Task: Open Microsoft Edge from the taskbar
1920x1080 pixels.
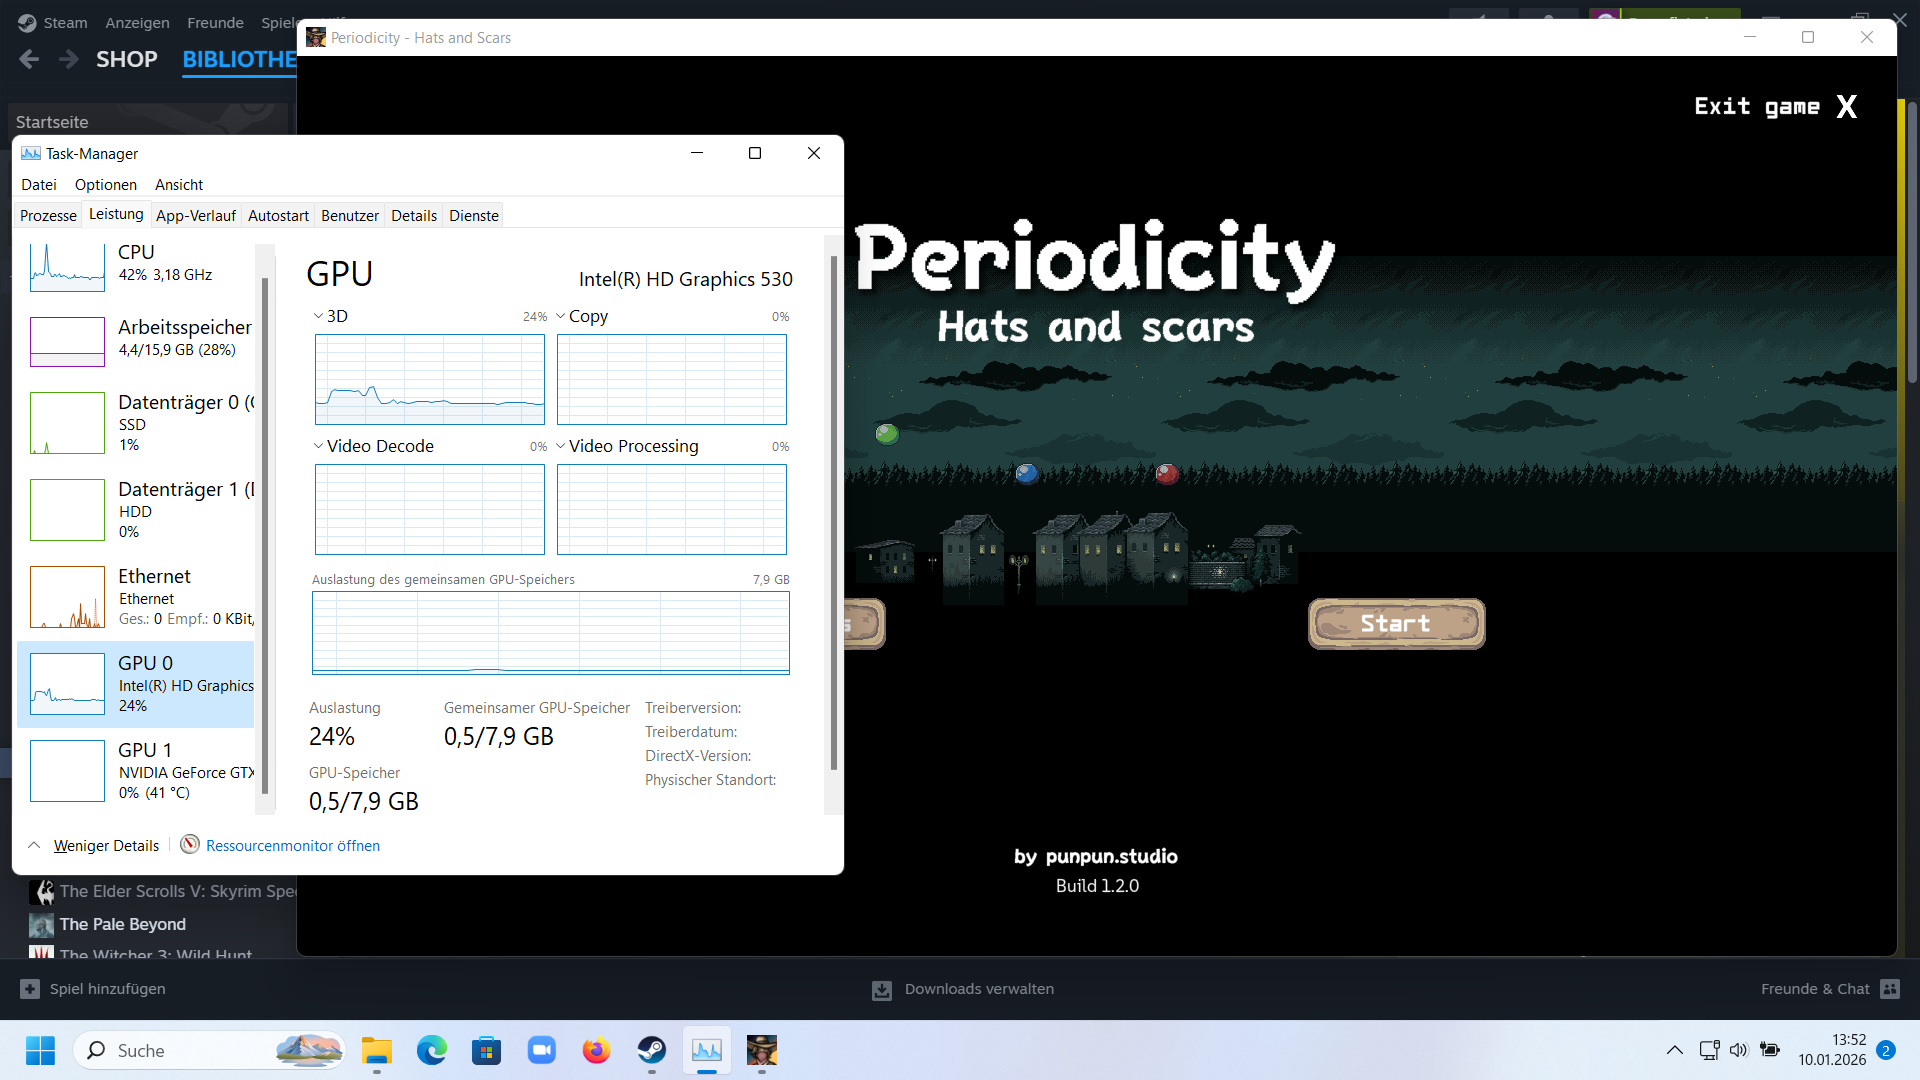Action: [432, 1050]
